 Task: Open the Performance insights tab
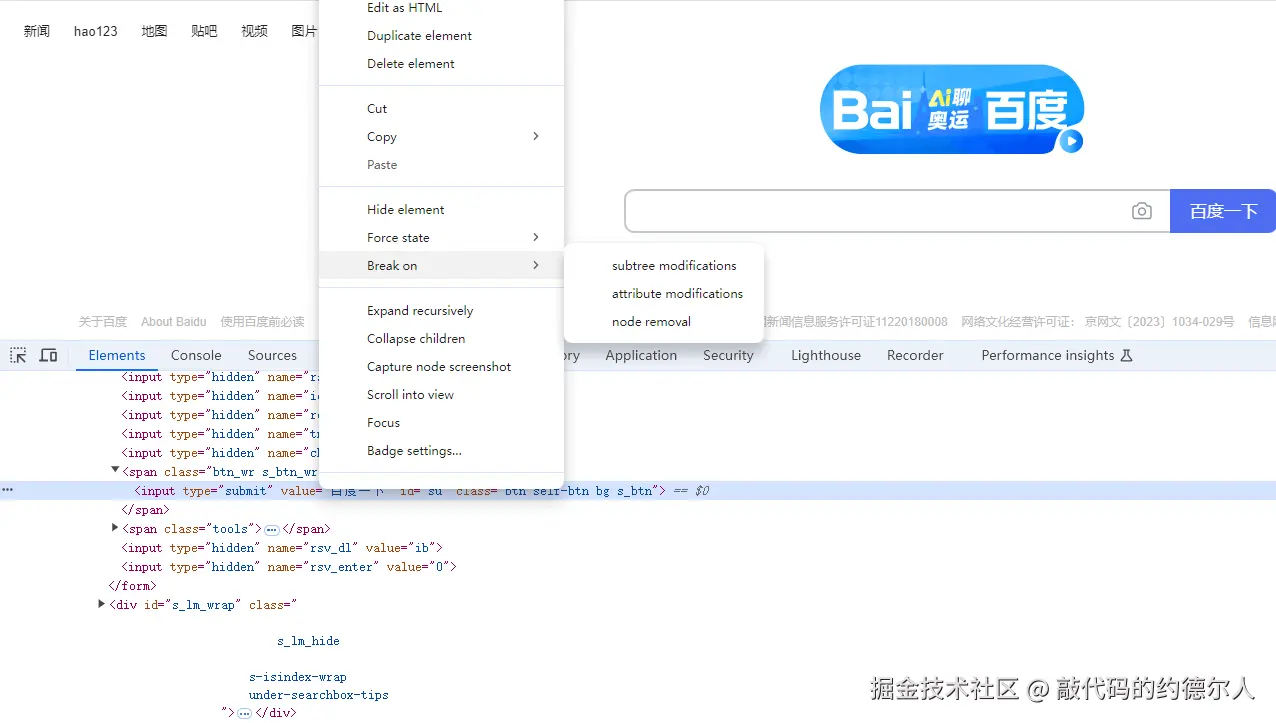[1057, 355]
